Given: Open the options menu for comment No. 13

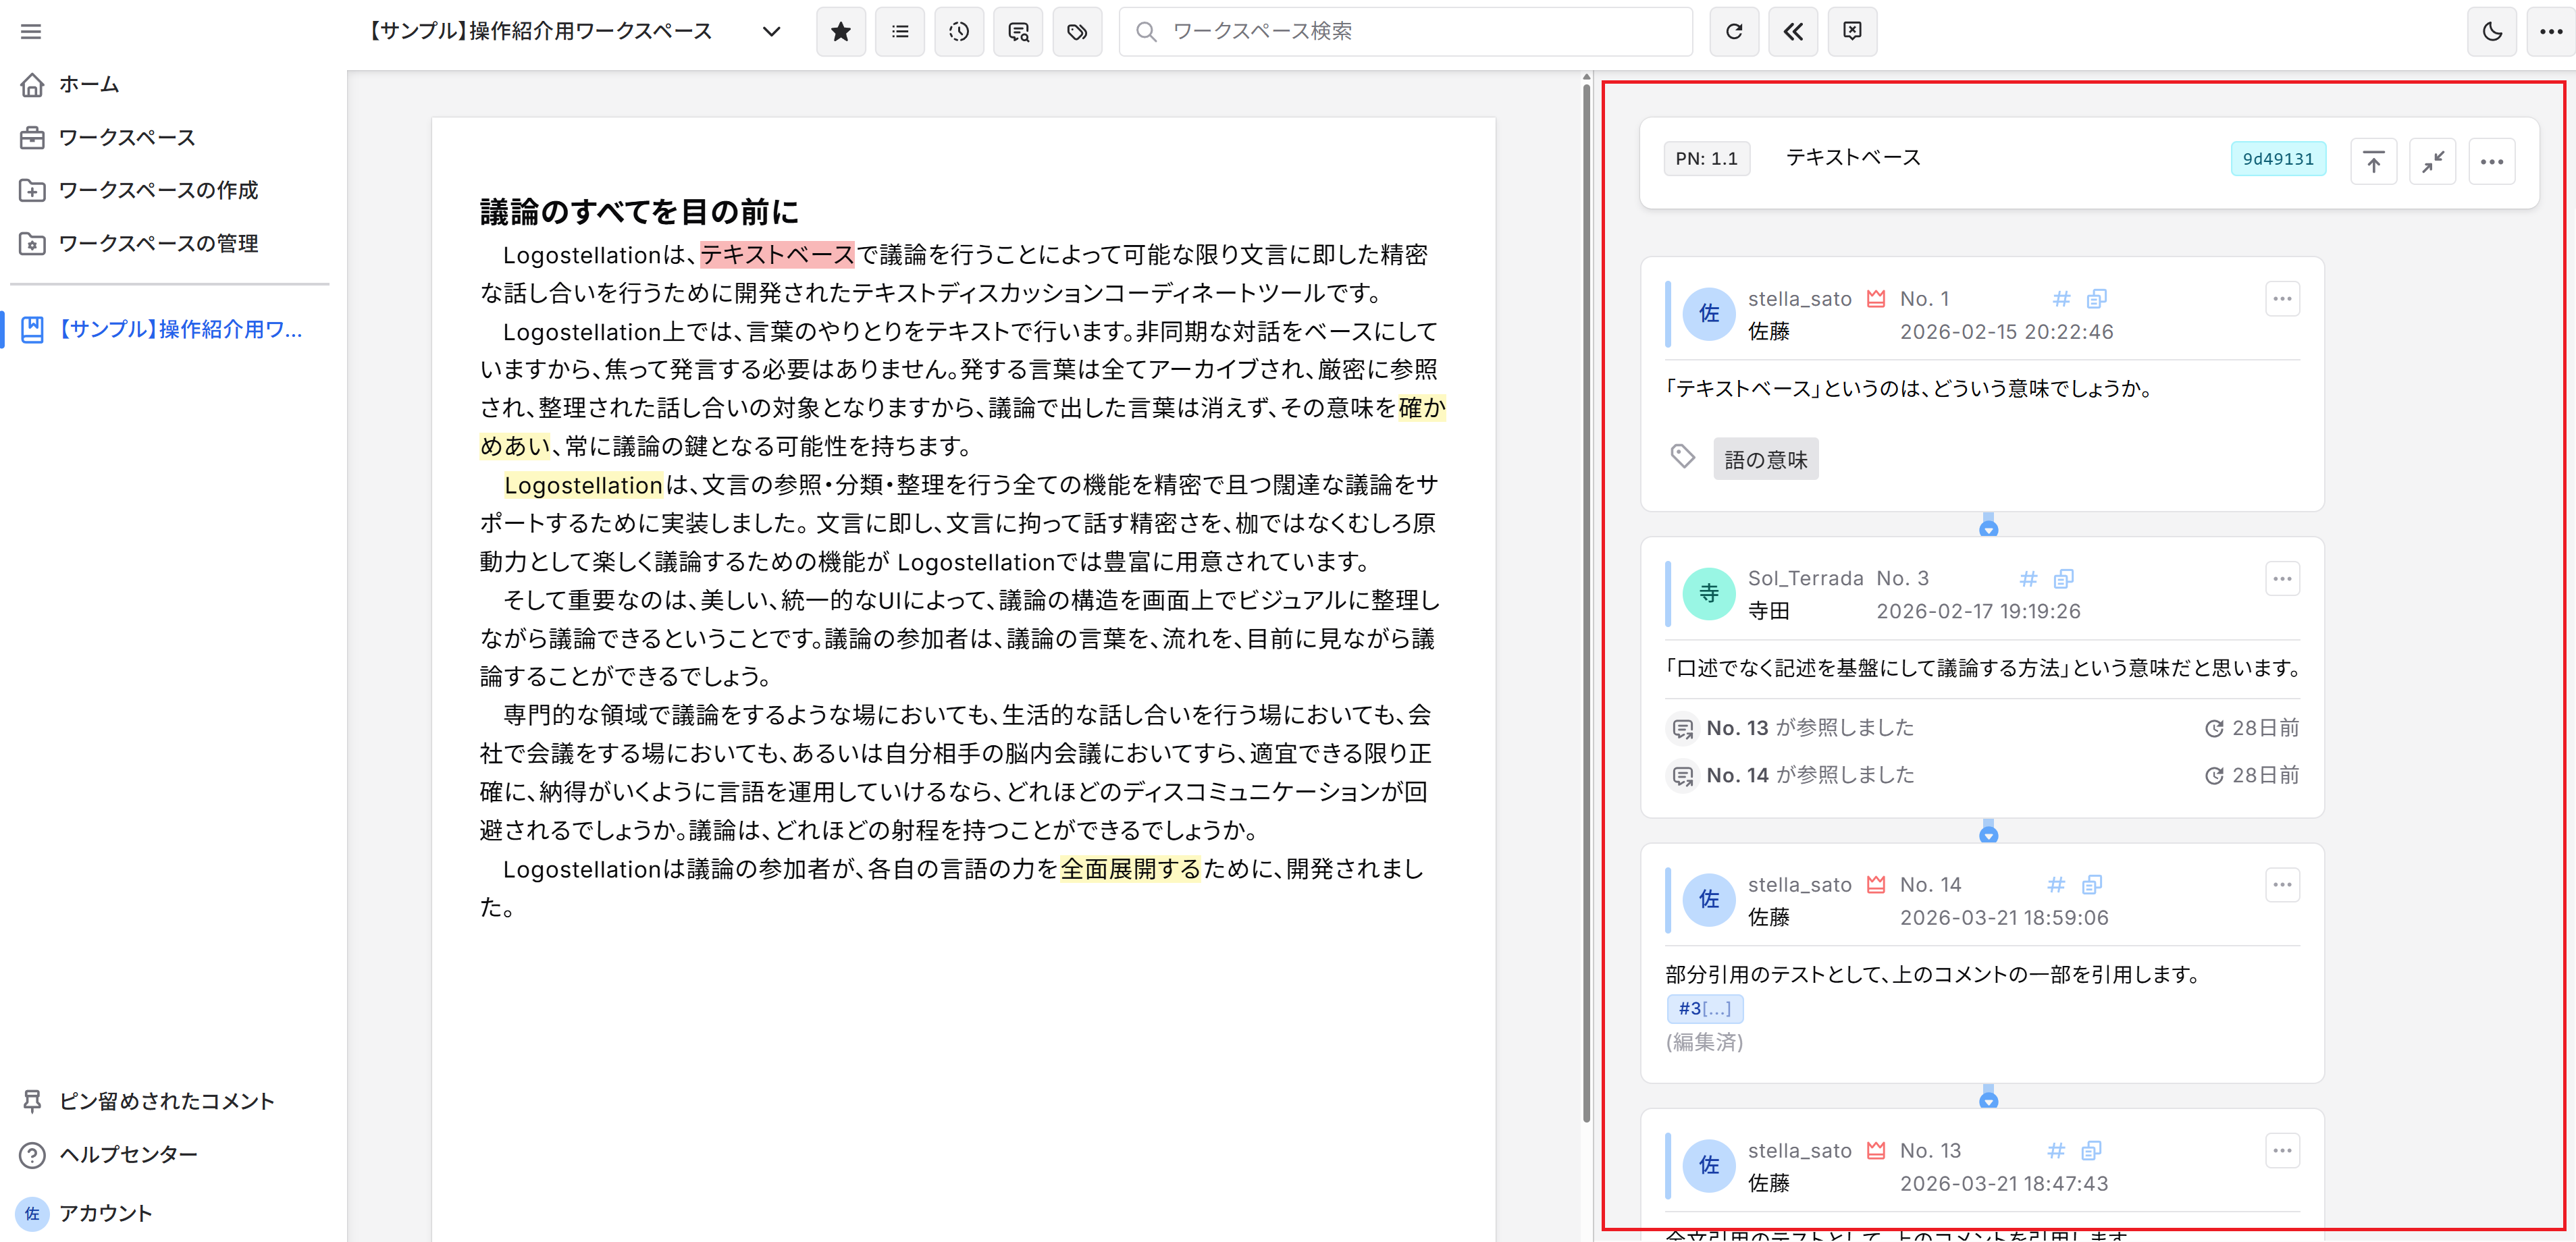Looking at the screenshot, I should (2281, 1151).
